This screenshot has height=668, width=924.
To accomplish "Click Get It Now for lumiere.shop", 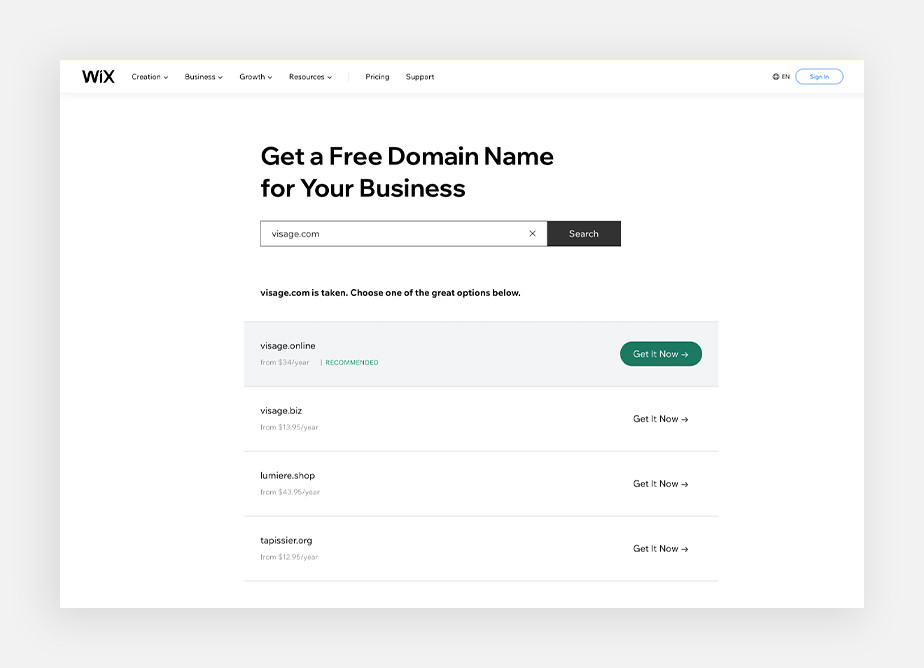I will [x=661, y=484].
